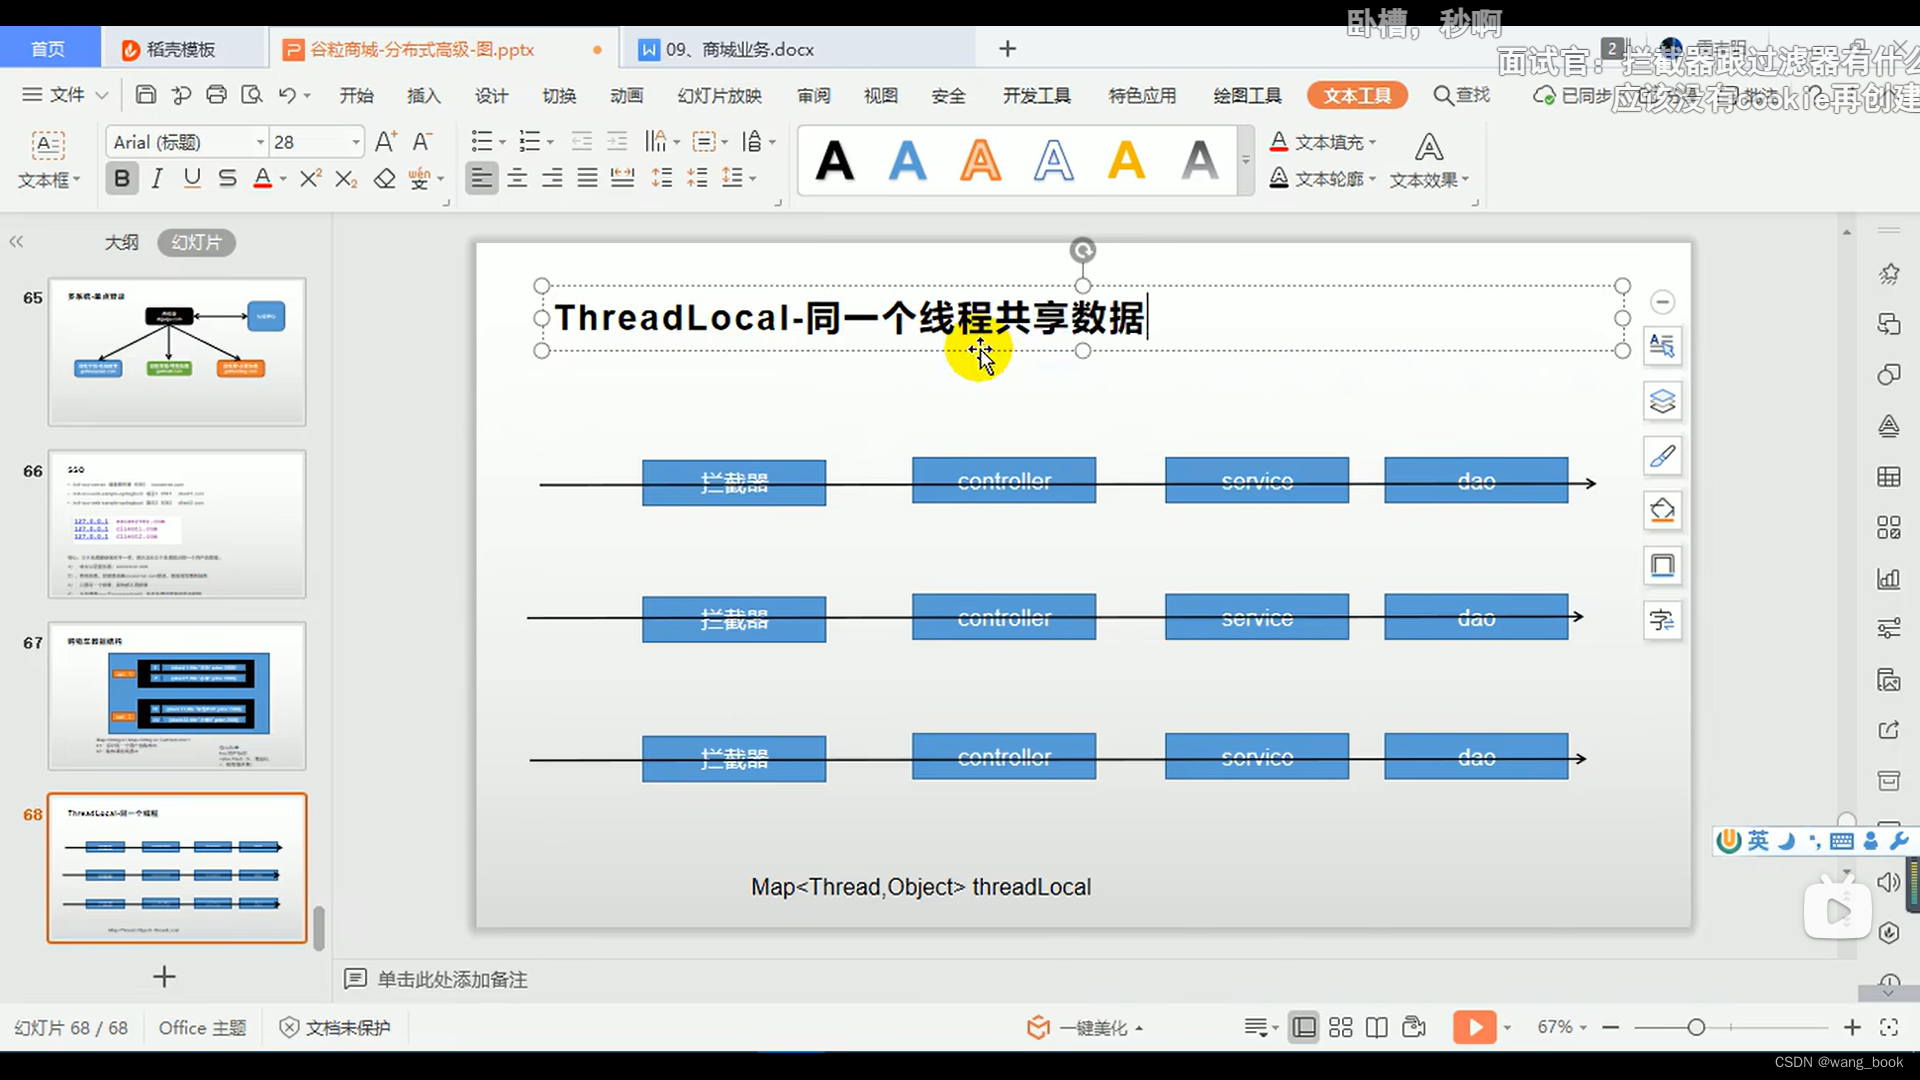Increase indent level icon
Image resolution: width=1920 pixels, height=1080 pixels.
point(618,142)
